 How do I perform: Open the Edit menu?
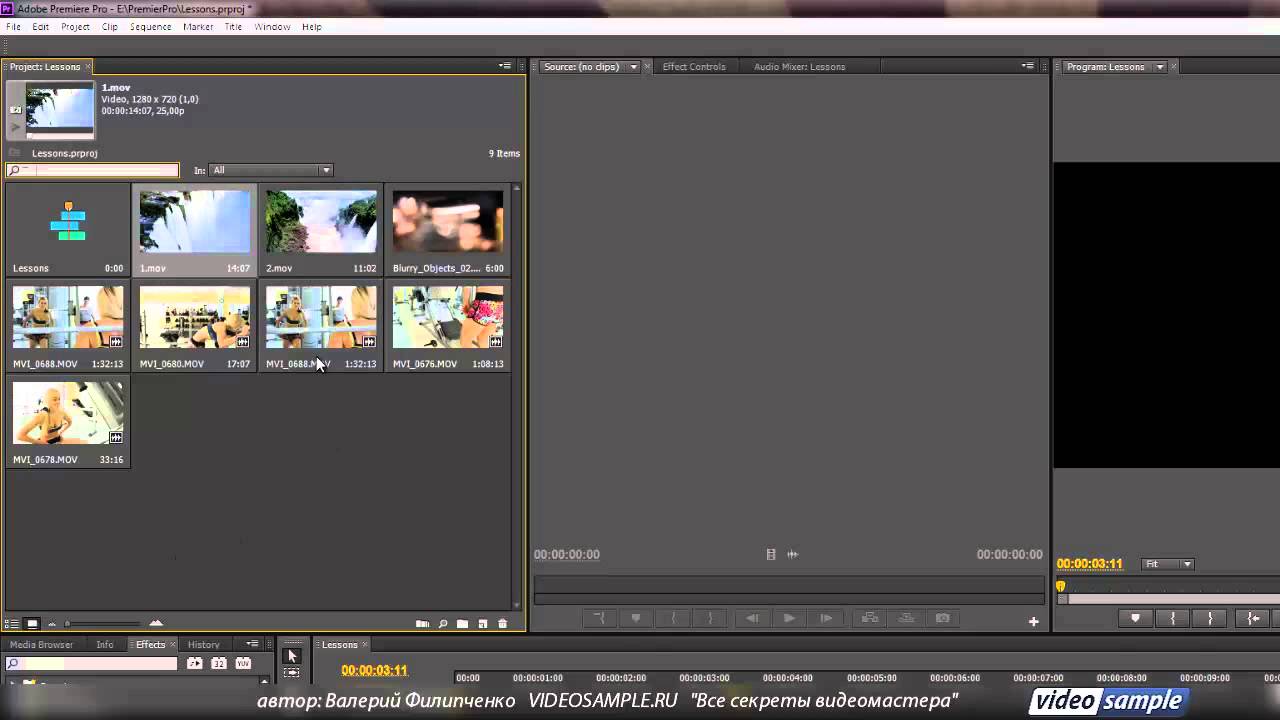(x=40, y=27)
